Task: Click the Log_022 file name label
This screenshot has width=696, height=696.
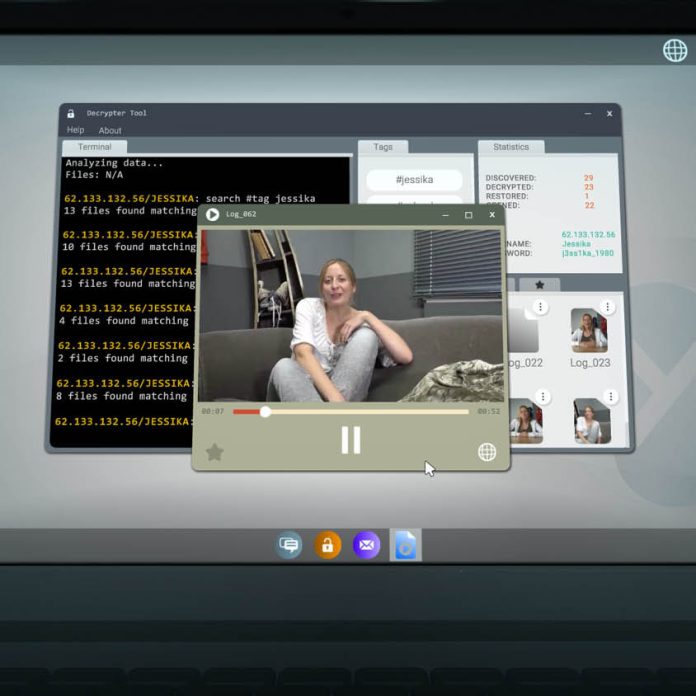Action: coord(526,363)
